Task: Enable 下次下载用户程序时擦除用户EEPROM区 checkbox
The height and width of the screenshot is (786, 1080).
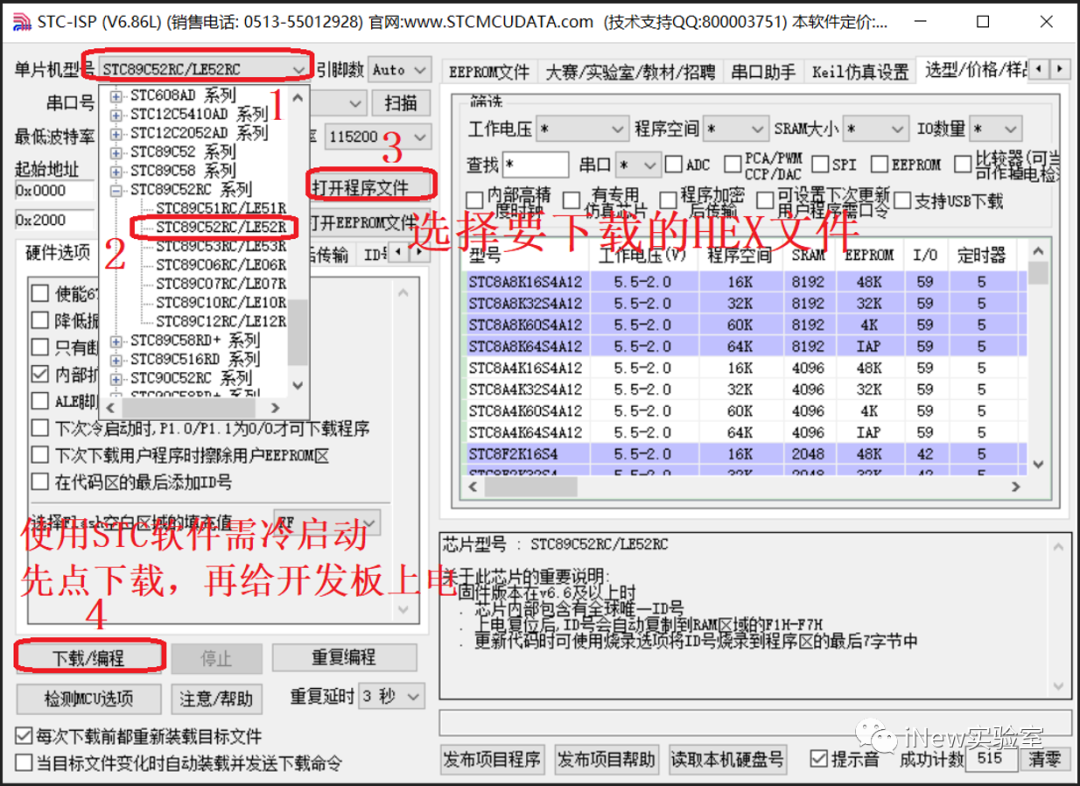Action: click(40, 455)
